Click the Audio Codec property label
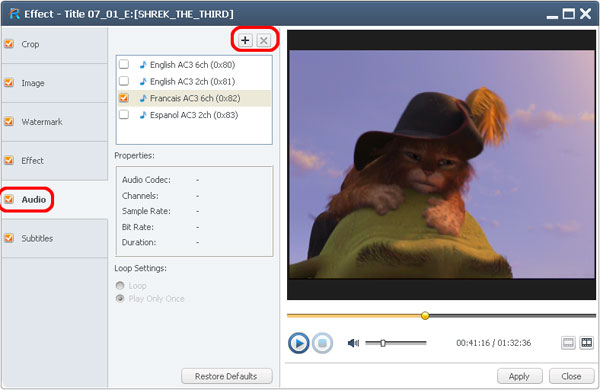Image resolution: width=600 pixels, height=390 pixels. pos(146,180)
